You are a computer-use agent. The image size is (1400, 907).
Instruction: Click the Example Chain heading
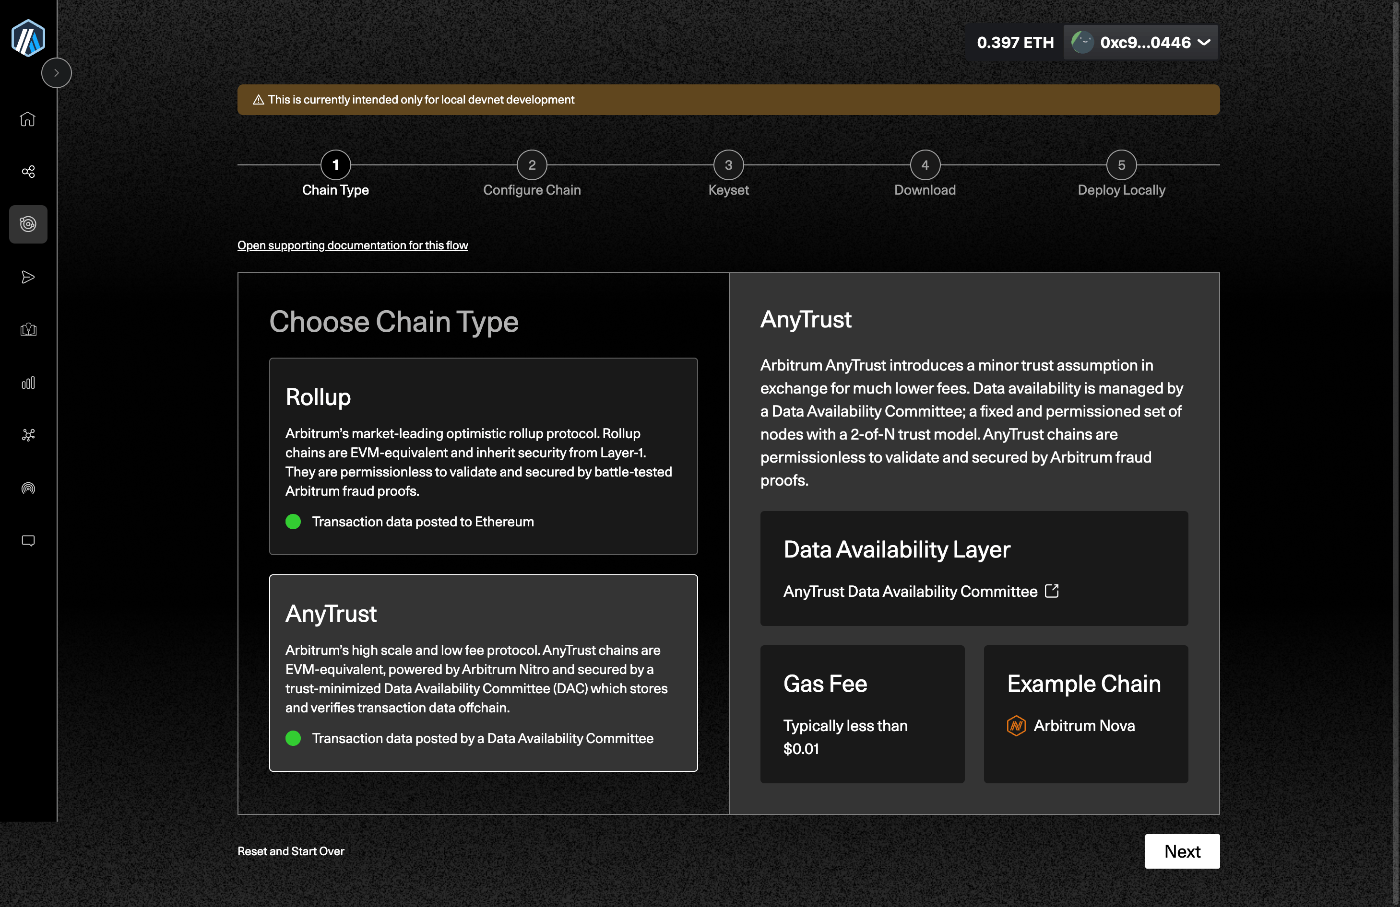(x=1084, y=684)
